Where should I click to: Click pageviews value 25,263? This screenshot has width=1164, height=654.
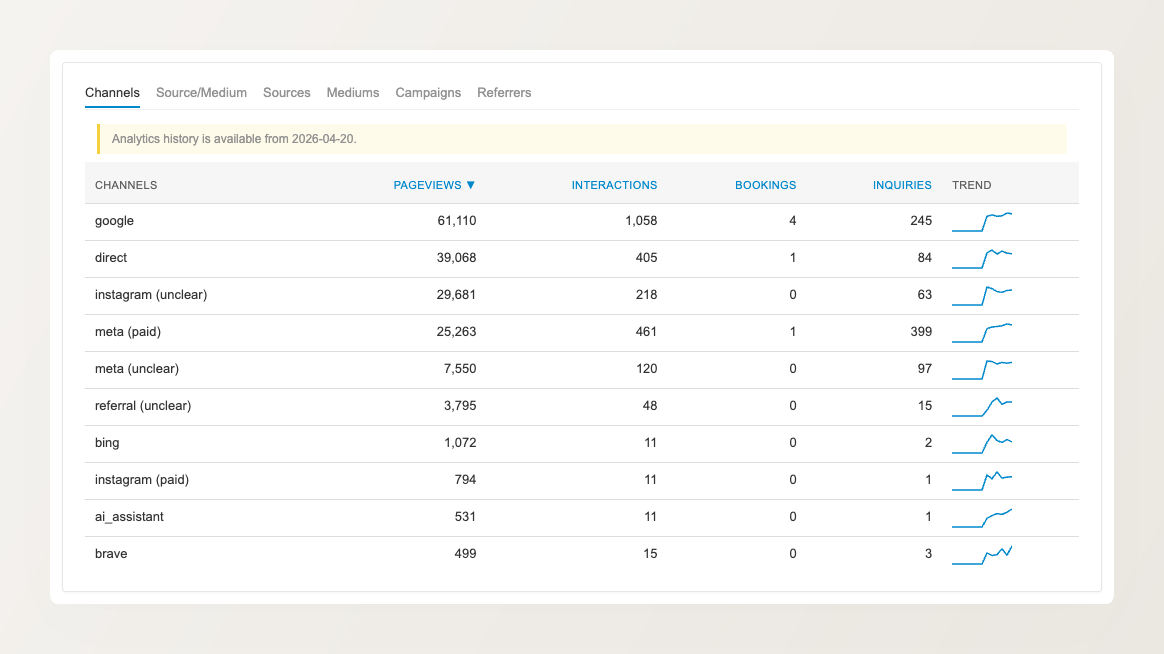click(457, 332)
